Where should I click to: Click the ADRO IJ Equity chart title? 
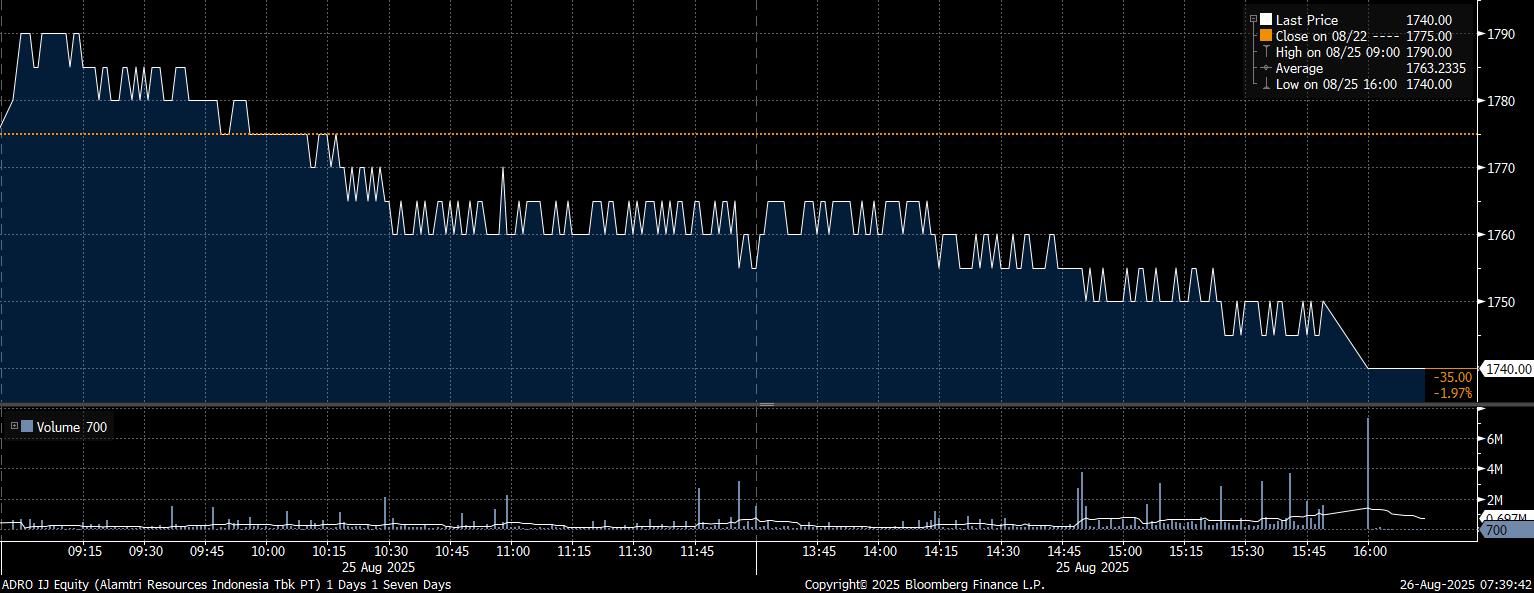pos(226,584)
